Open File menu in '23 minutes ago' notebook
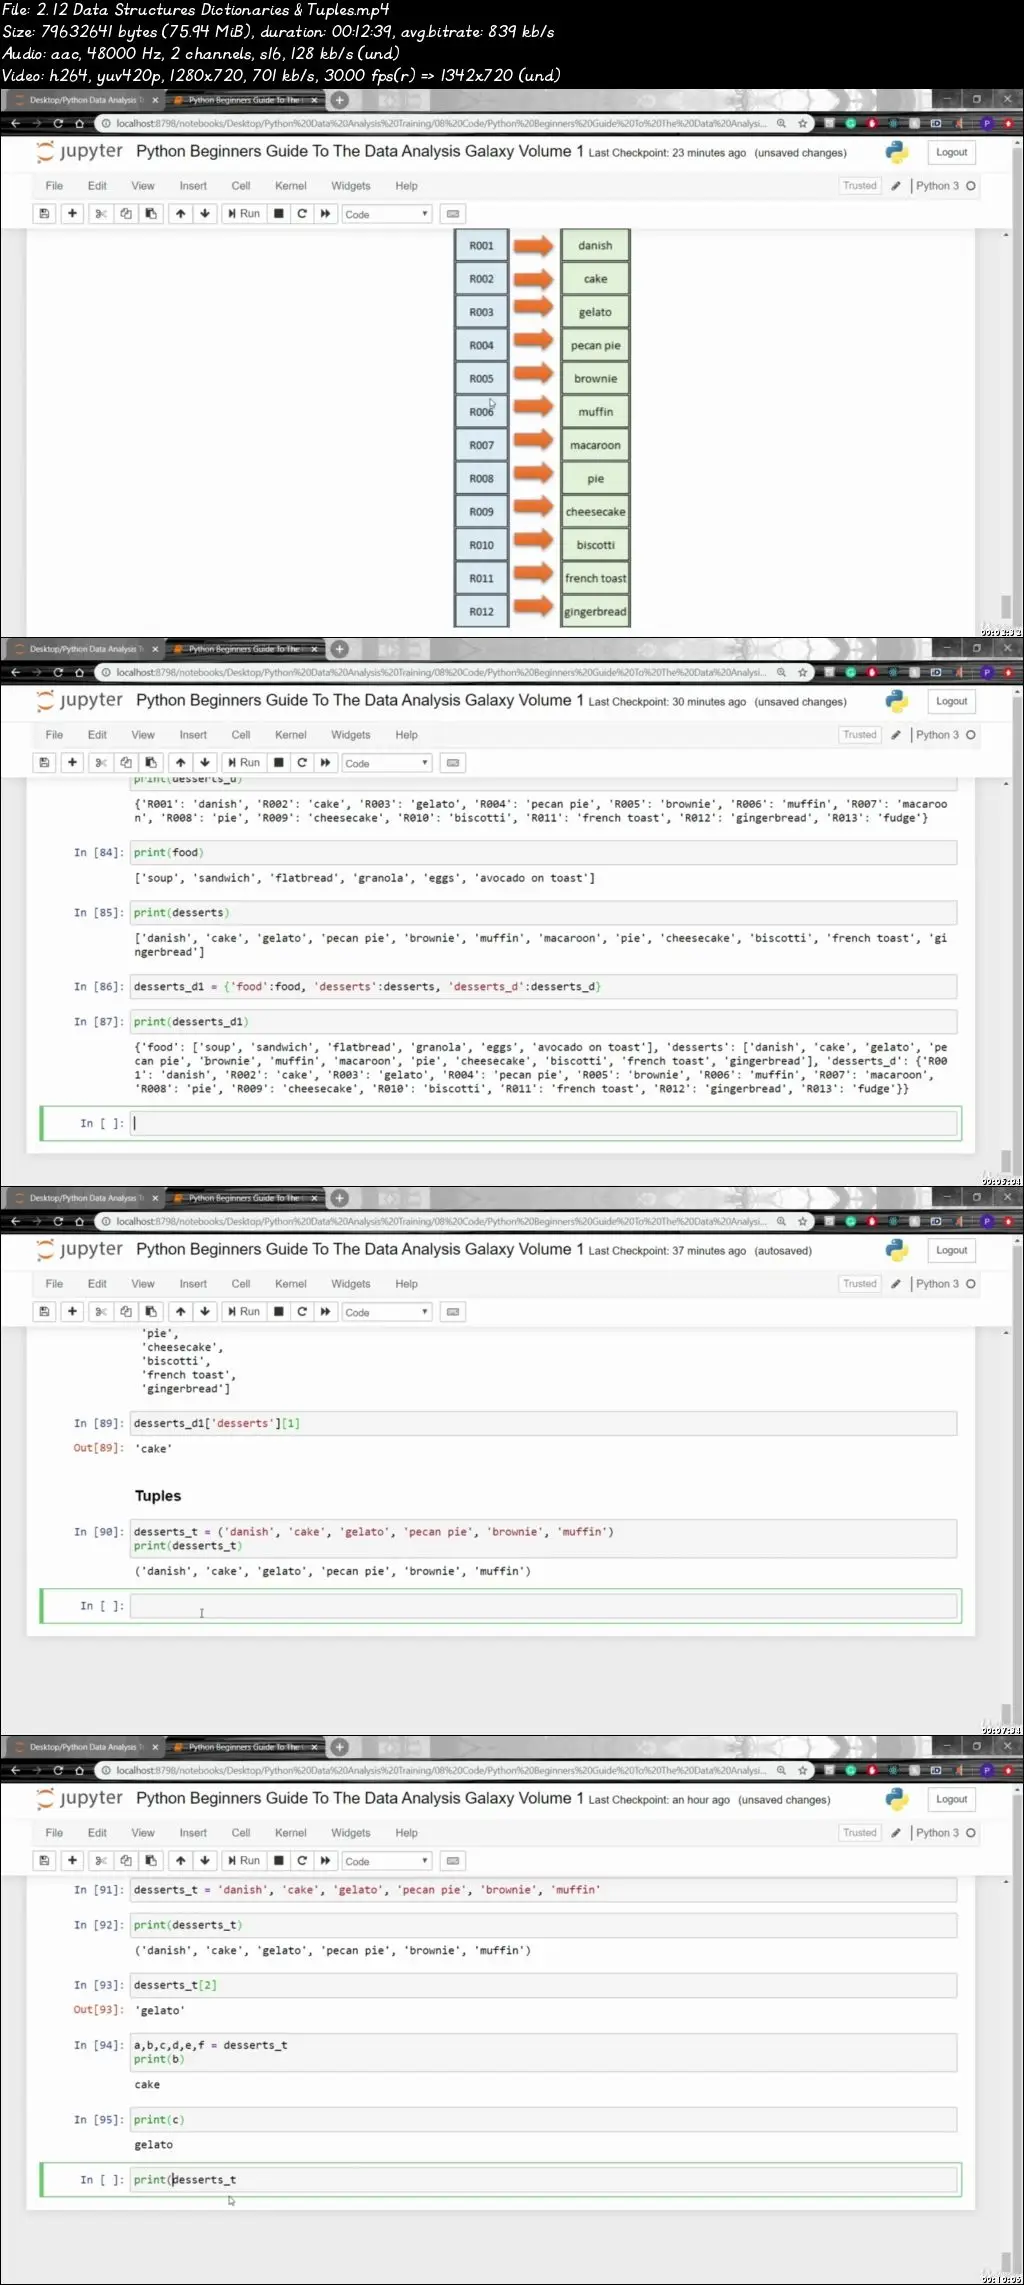The image size is (1024, 2285). [x=54, y=186]
